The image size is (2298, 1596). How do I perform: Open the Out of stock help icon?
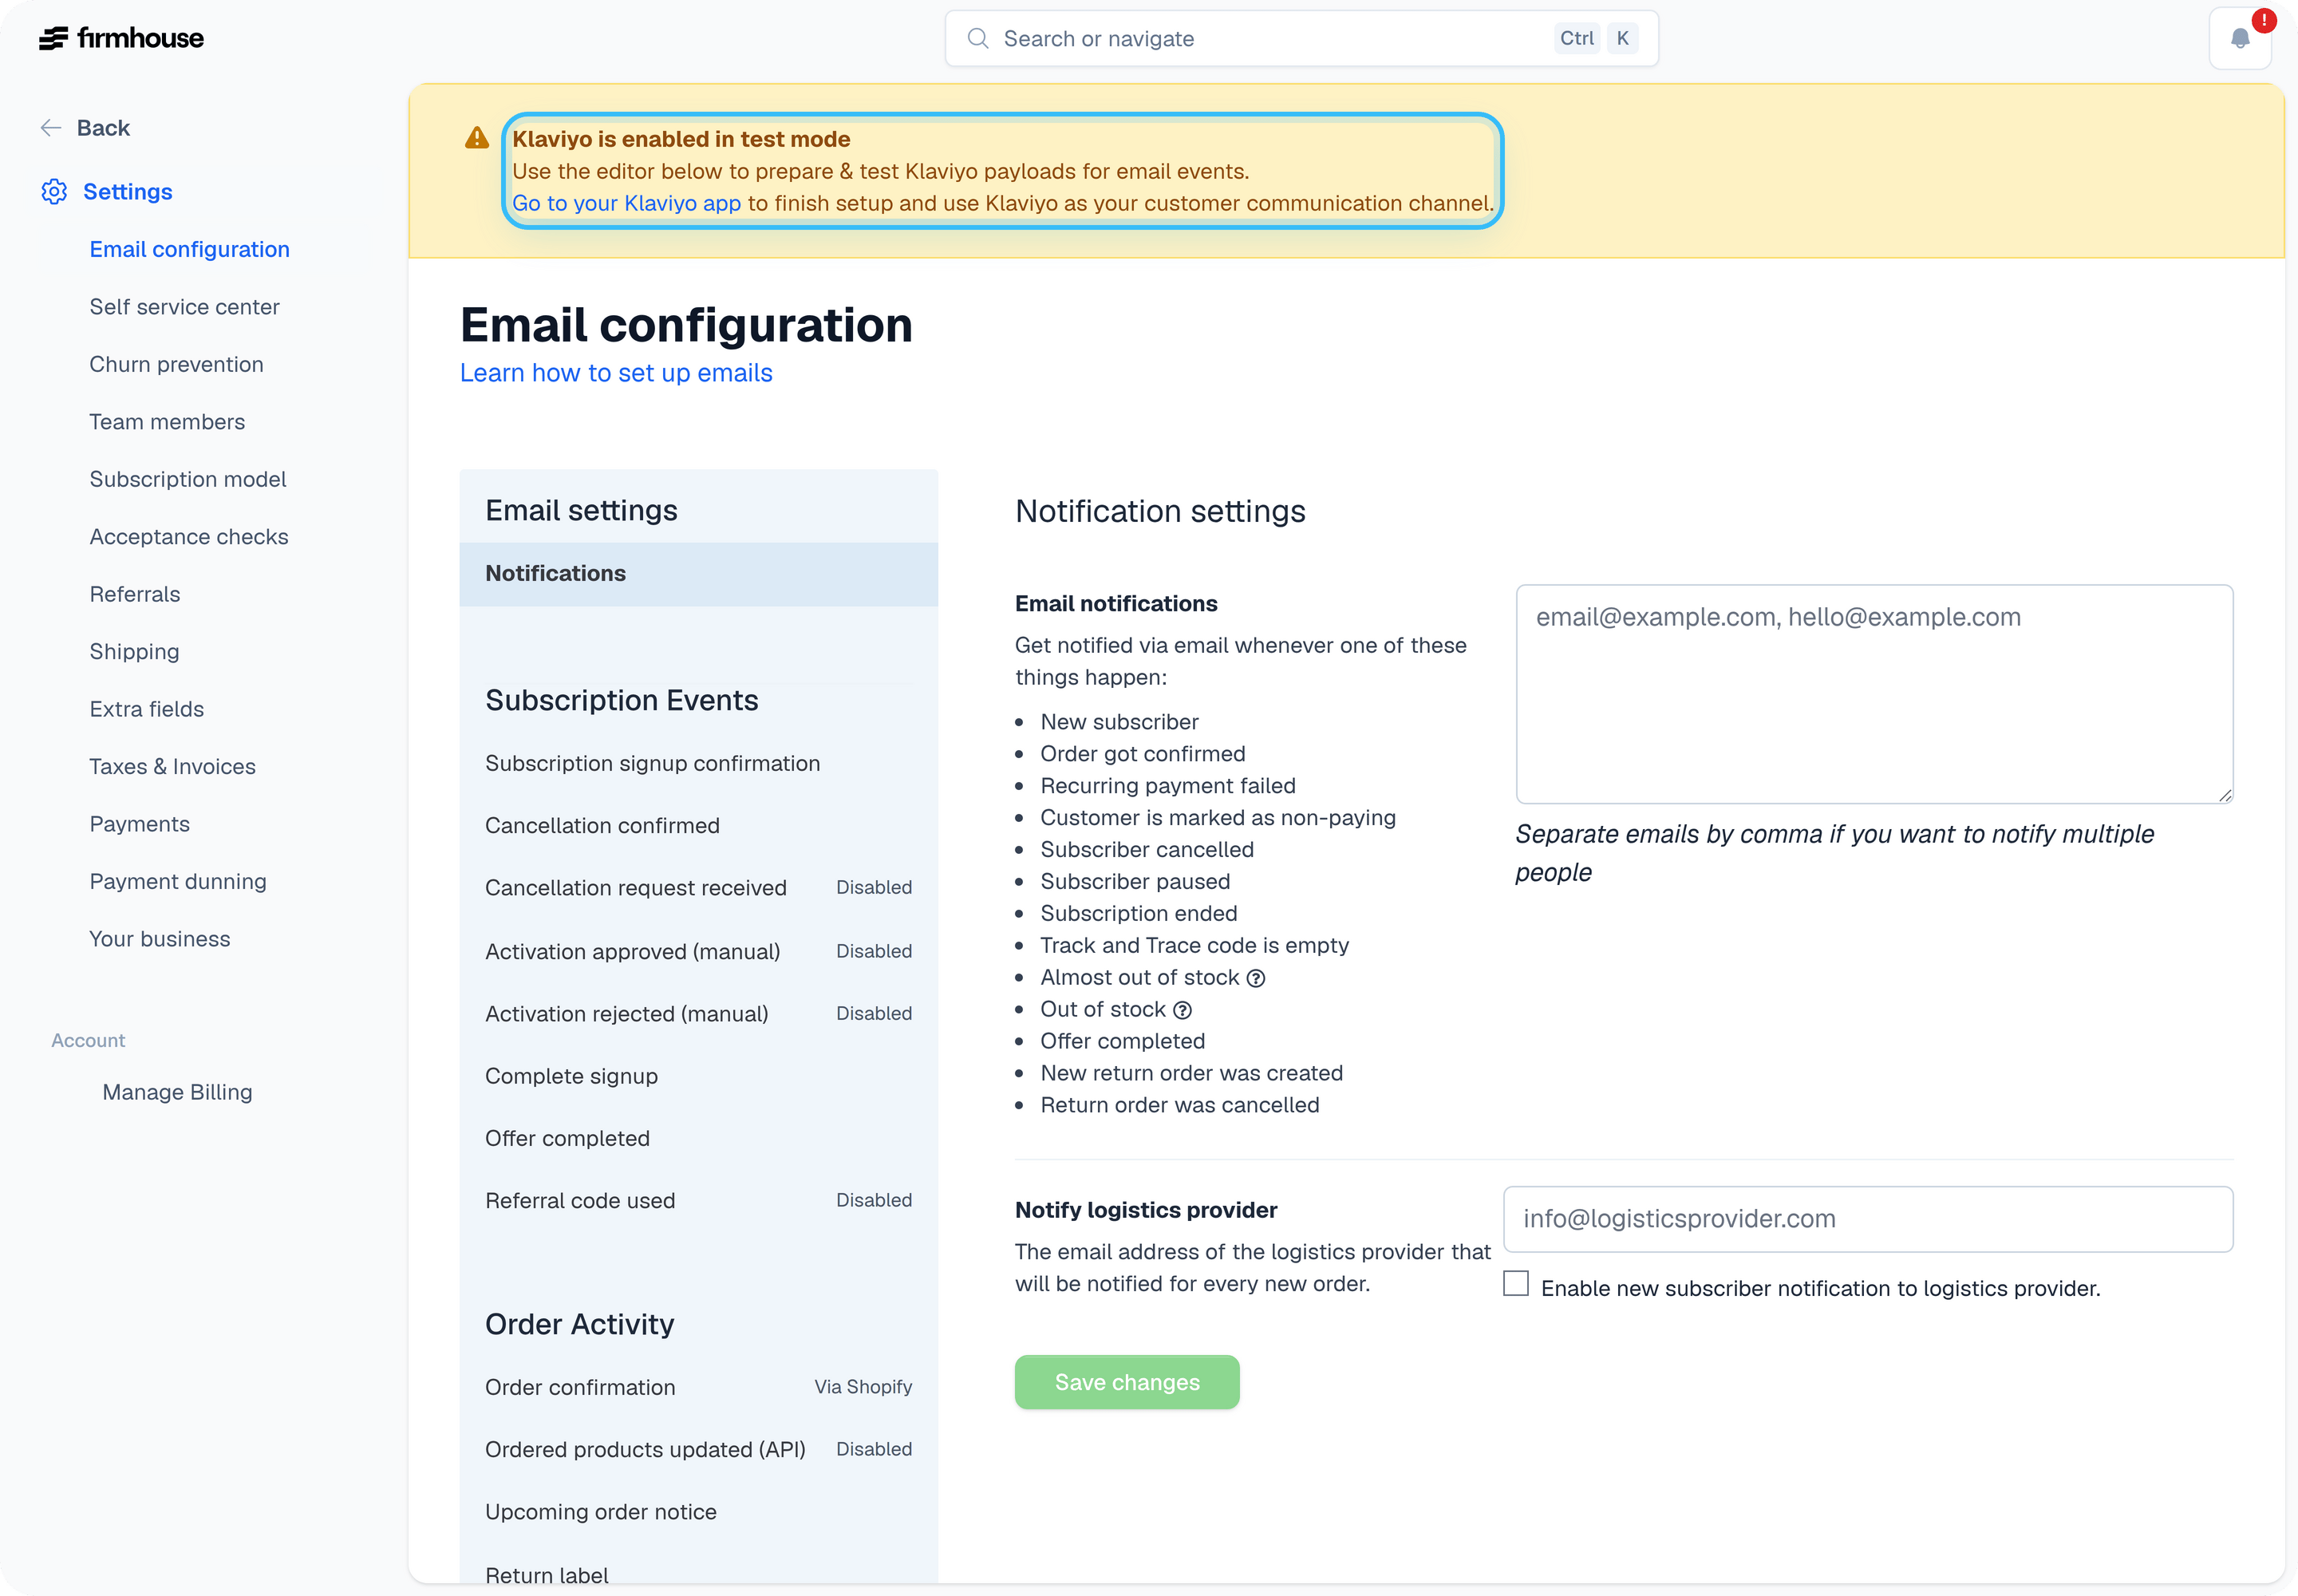tap(1182, 1010)
